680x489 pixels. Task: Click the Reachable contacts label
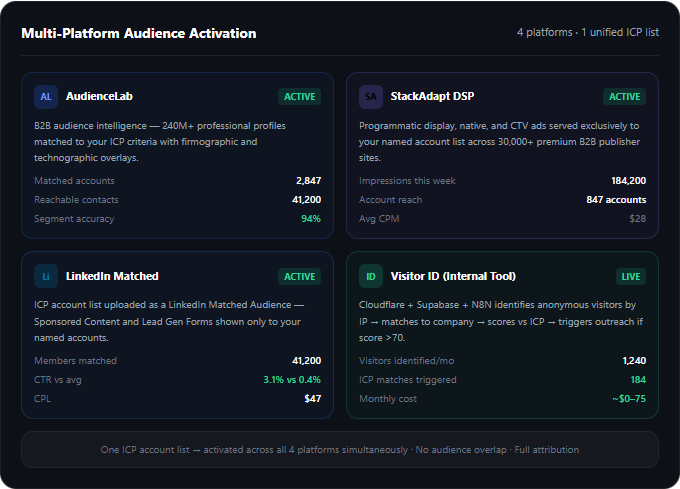[x=76, y=200]
